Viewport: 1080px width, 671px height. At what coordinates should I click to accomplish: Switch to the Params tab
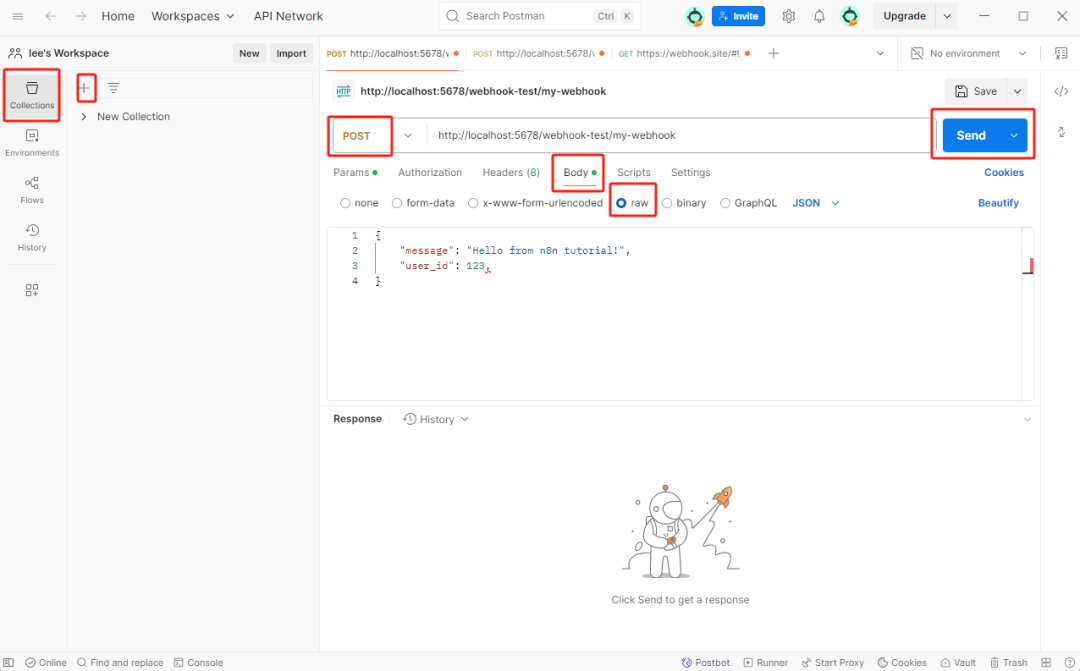pos(355,172)
